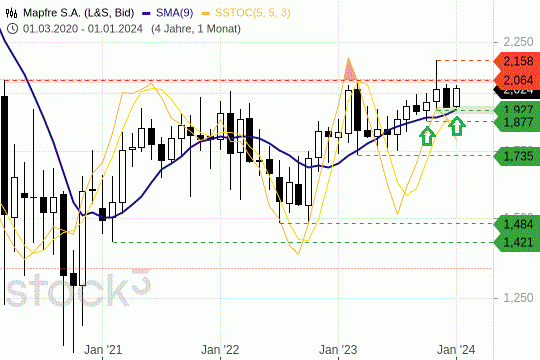The width and height of the screenshot is (540, 360).
Task: Click the (4 Jahre, 1 Monat) duration text
Action: point(196,29)
